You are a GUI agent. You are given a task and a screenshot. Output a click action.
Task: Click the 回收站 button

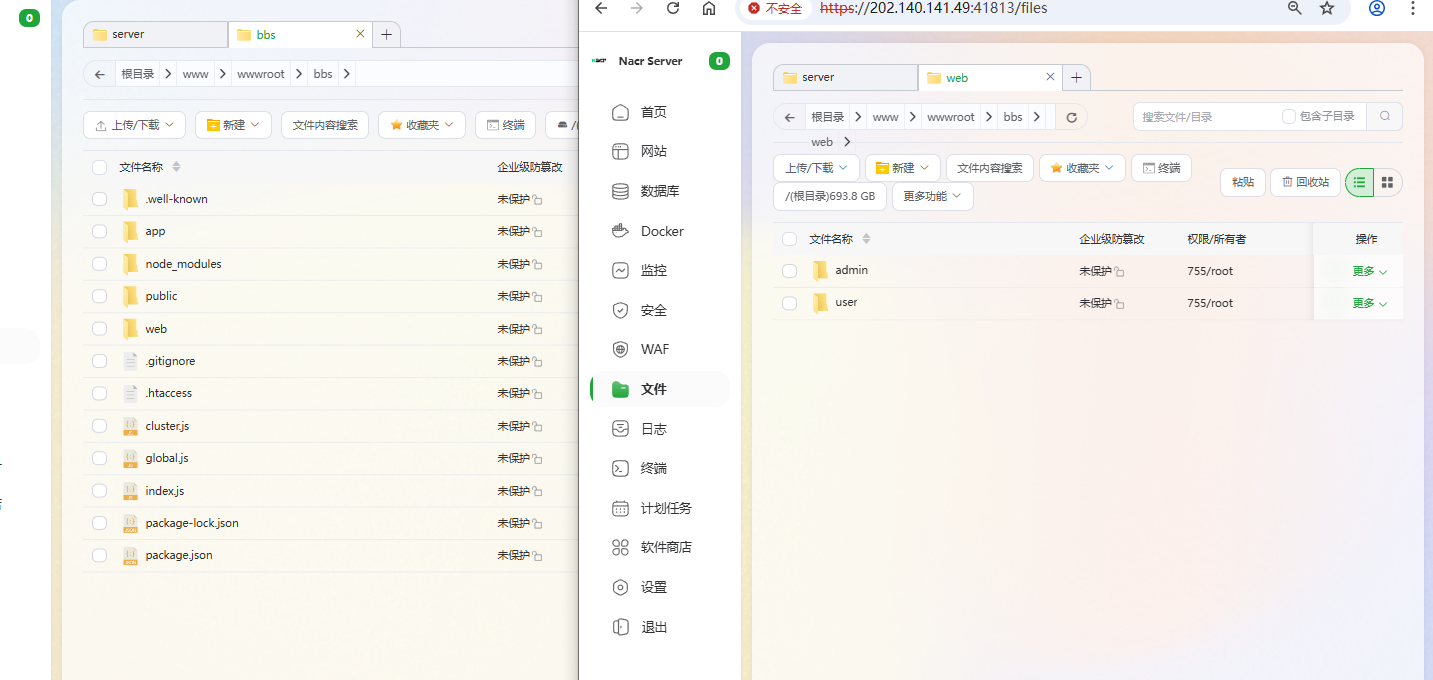(1305, 182)
